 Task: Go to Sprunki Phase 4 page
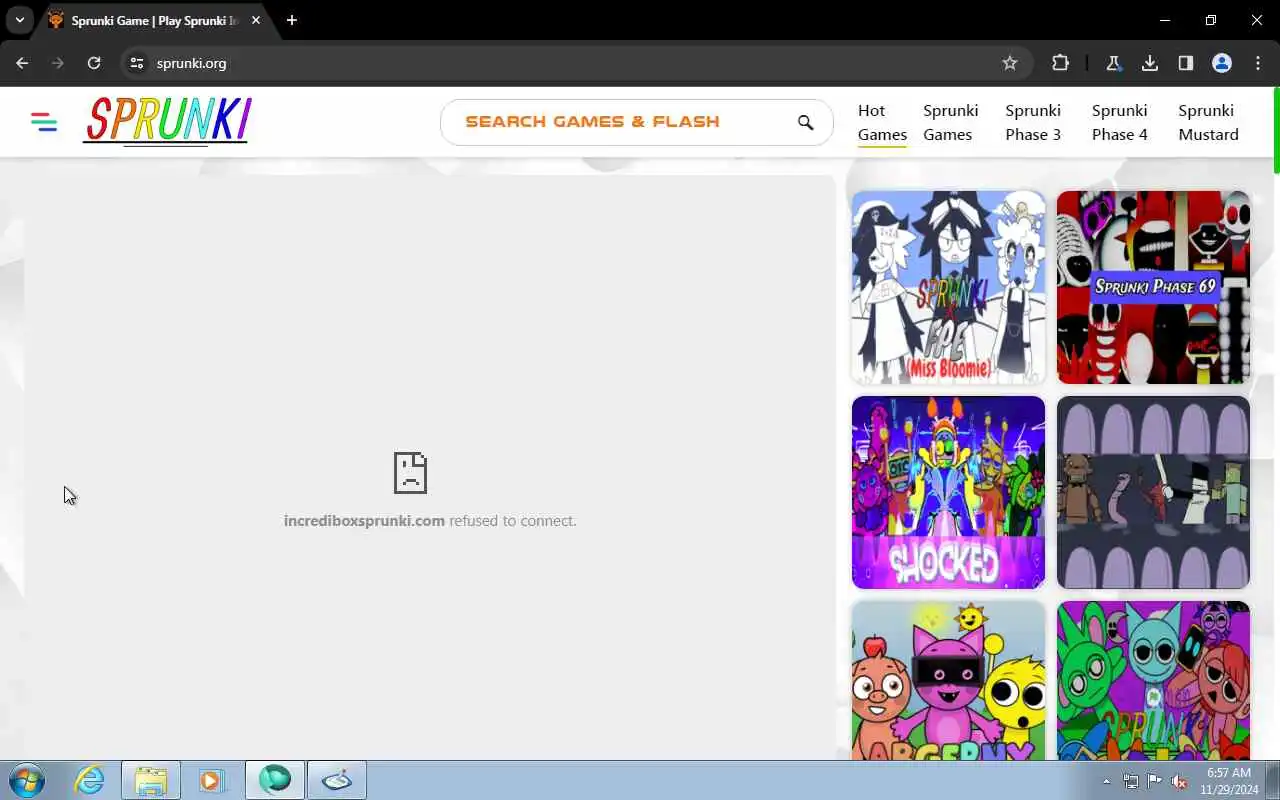click(x=1120, y=122)
